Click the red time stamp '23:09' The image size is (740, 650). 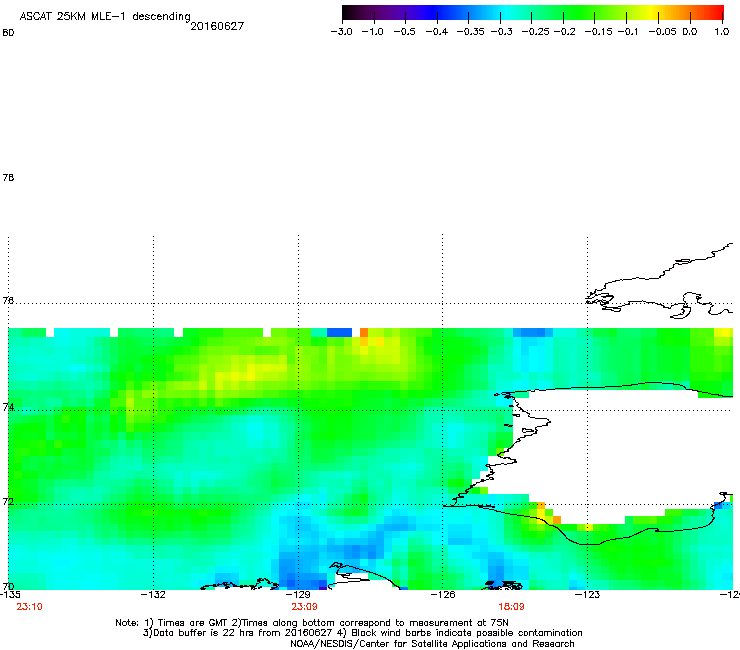[x=304, y=607]
